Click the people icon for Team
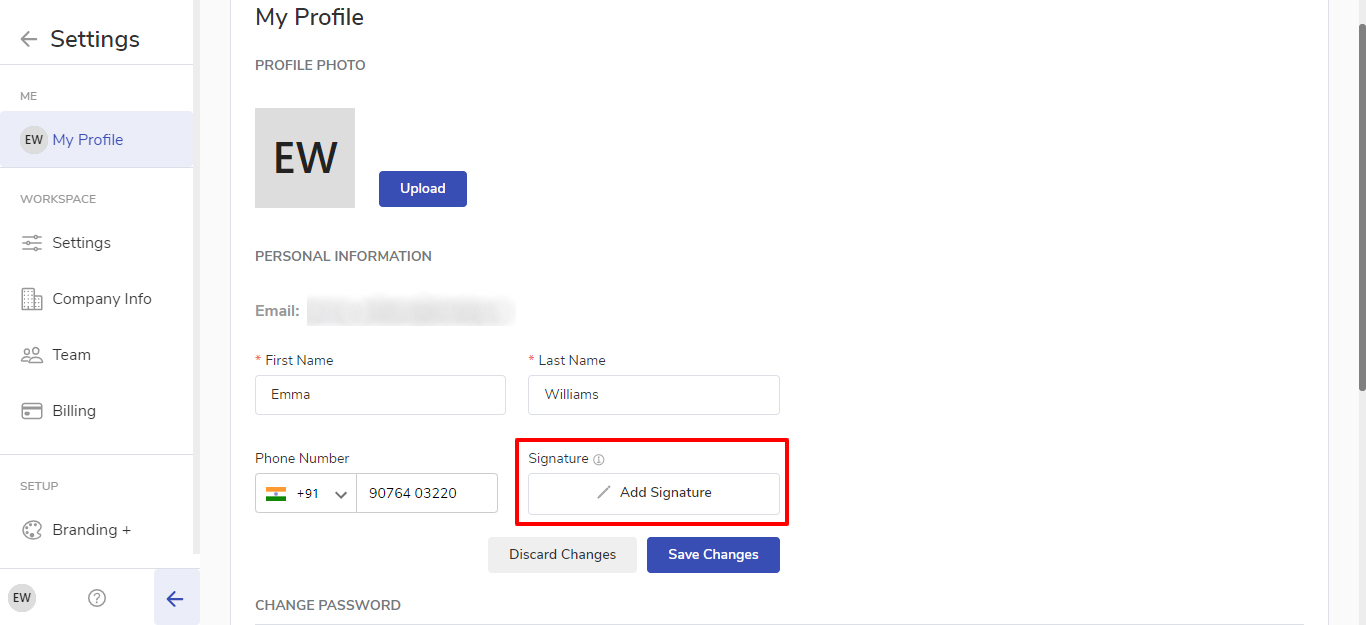1366x625 pixels. [32, 355]
